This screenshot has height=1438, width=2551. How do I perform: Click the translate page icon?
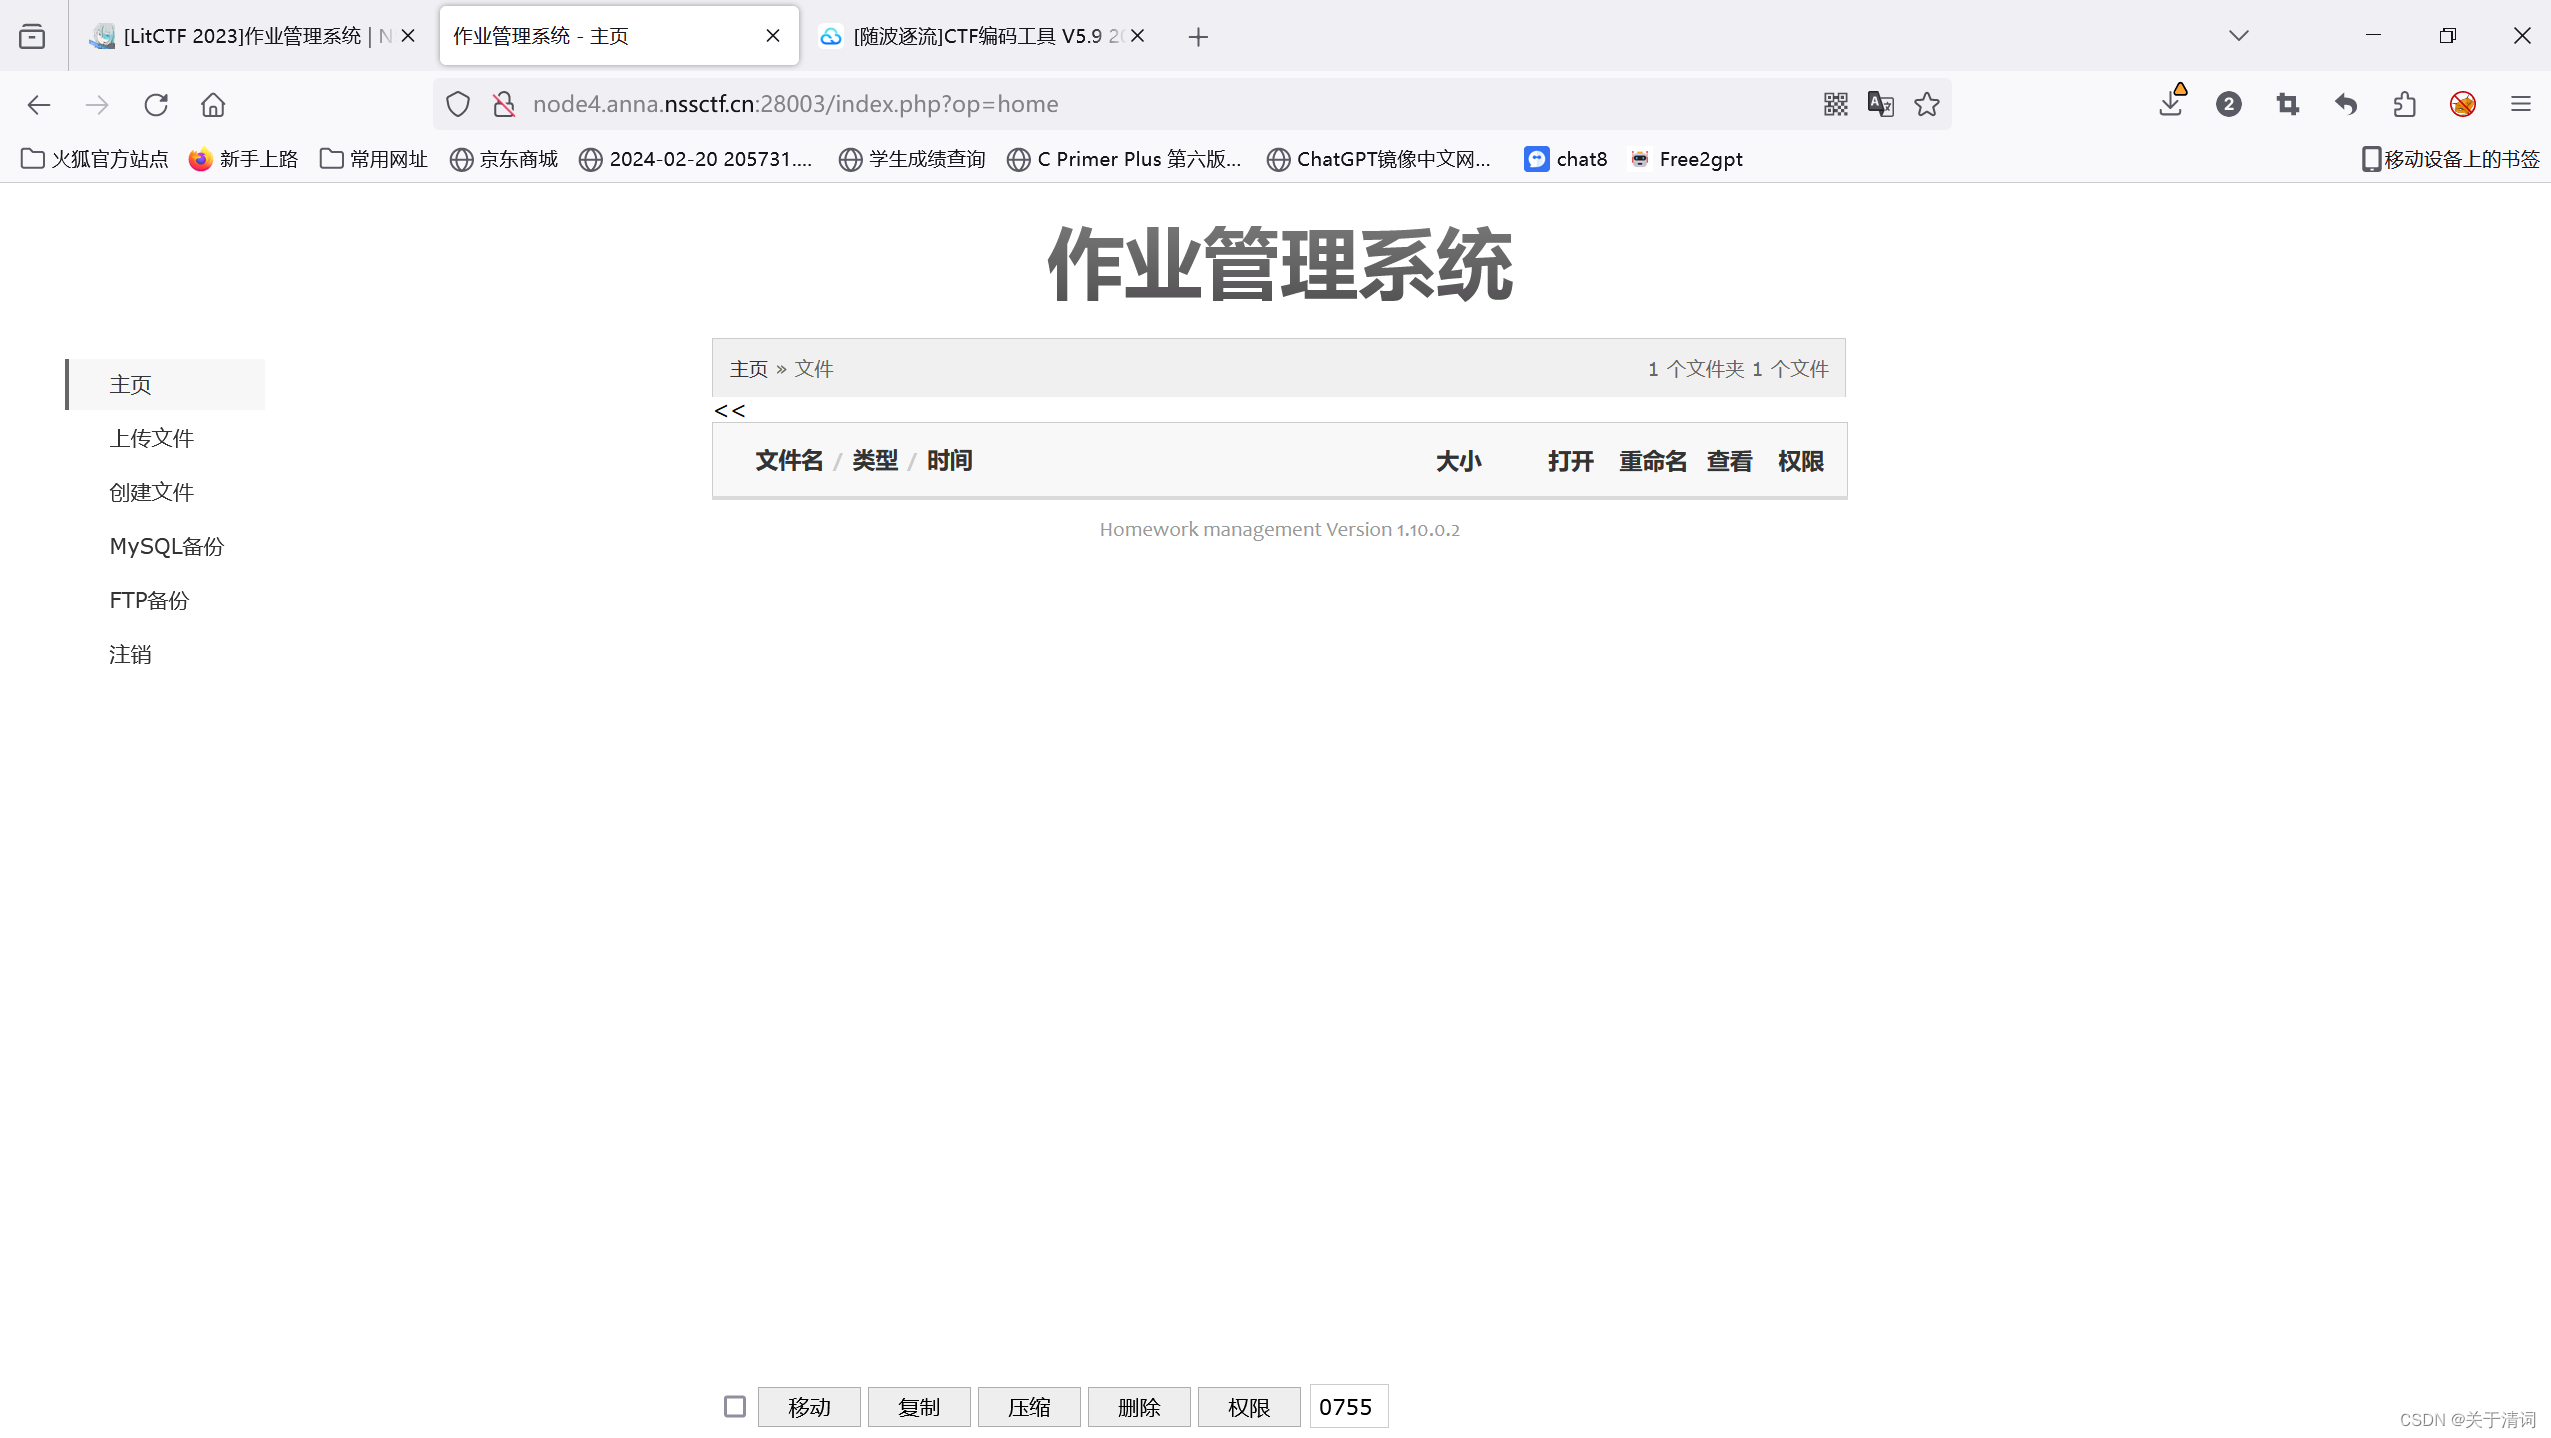click(x=1880, y=104)
